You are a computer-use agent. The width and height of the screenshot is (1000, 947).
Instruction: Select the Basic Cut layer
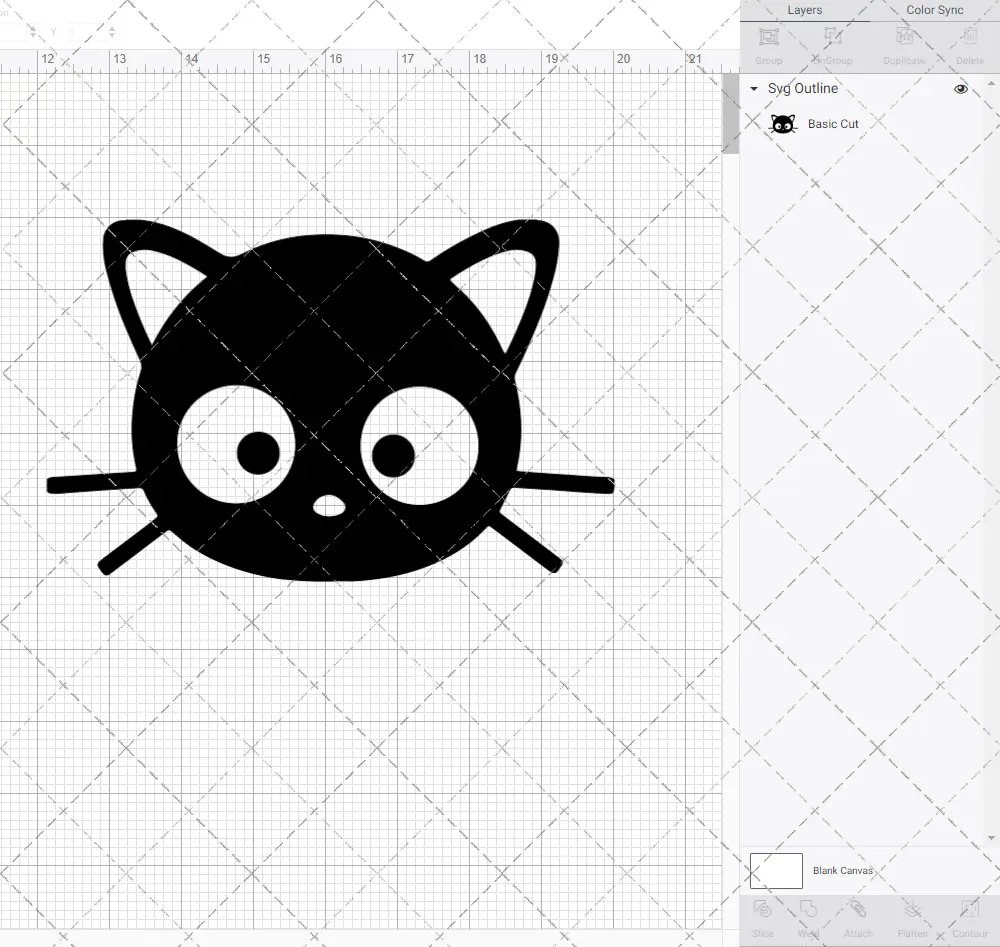coord(833,123)
